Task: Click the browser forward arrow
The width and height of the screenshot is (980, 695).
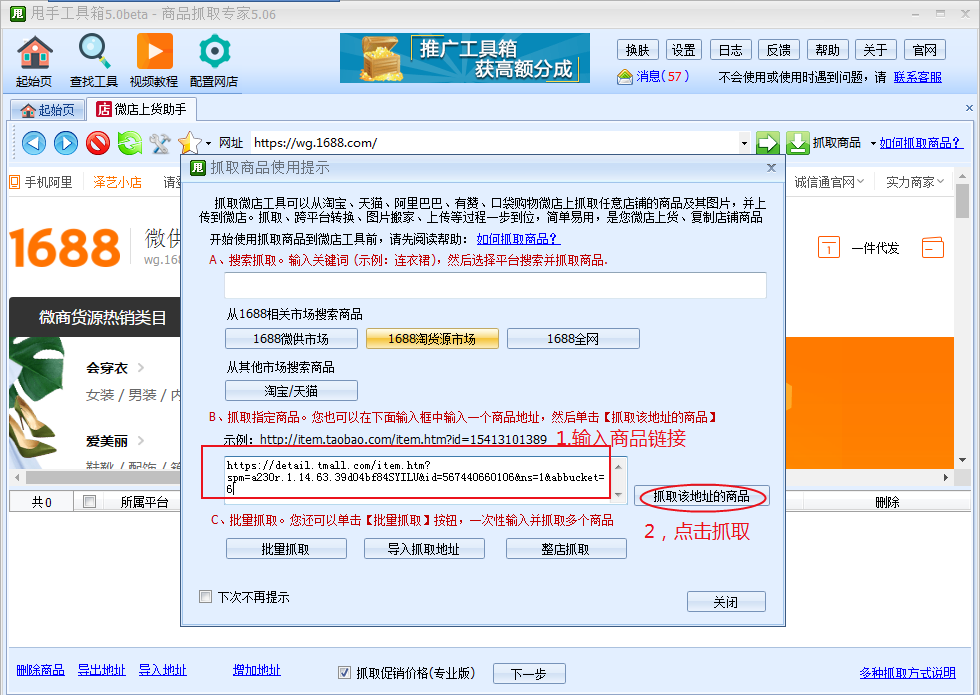Action: click(x=66, y=143)
